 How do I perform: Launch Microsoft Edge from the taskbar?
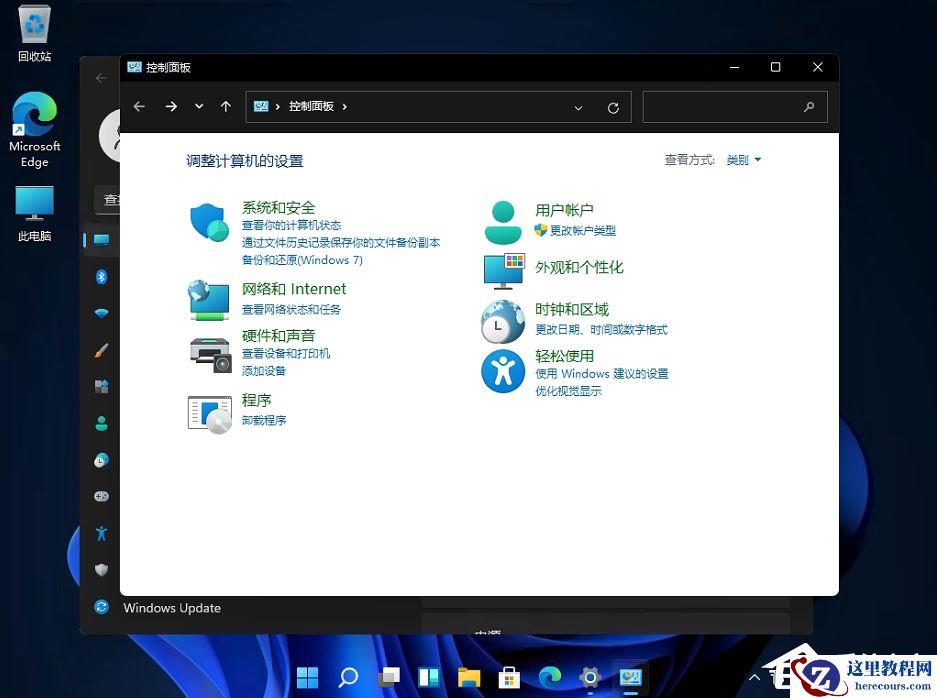pos(550,677)
